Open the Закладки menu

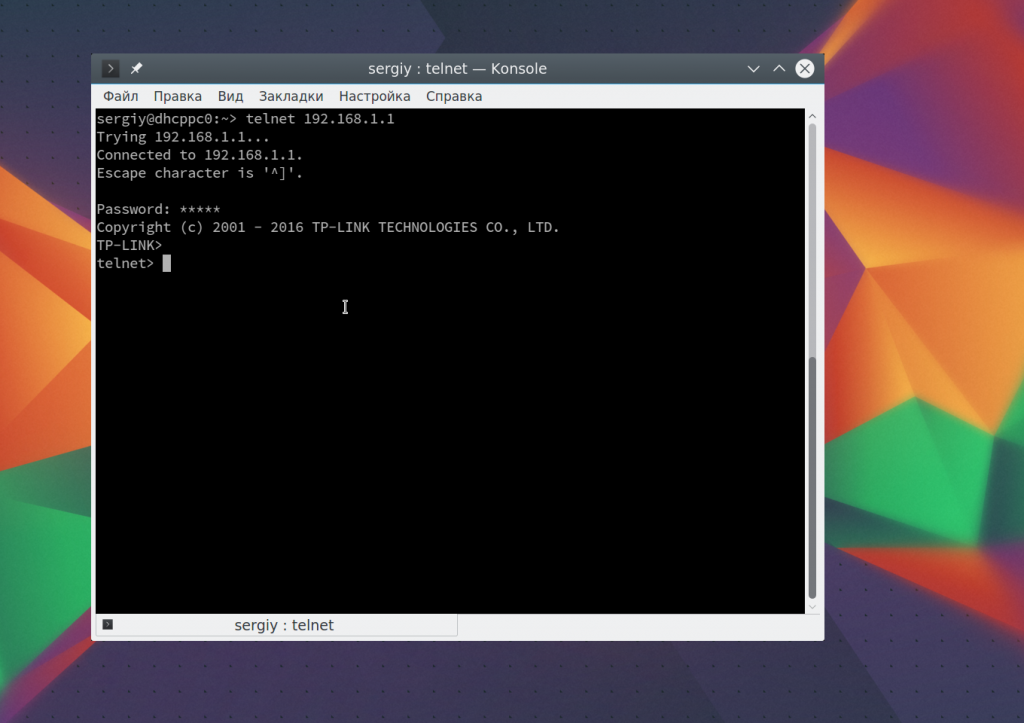point(291,96)
